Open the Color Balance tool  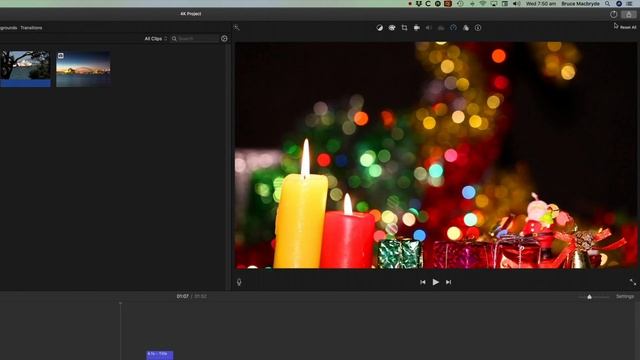(x=380, y=28)
